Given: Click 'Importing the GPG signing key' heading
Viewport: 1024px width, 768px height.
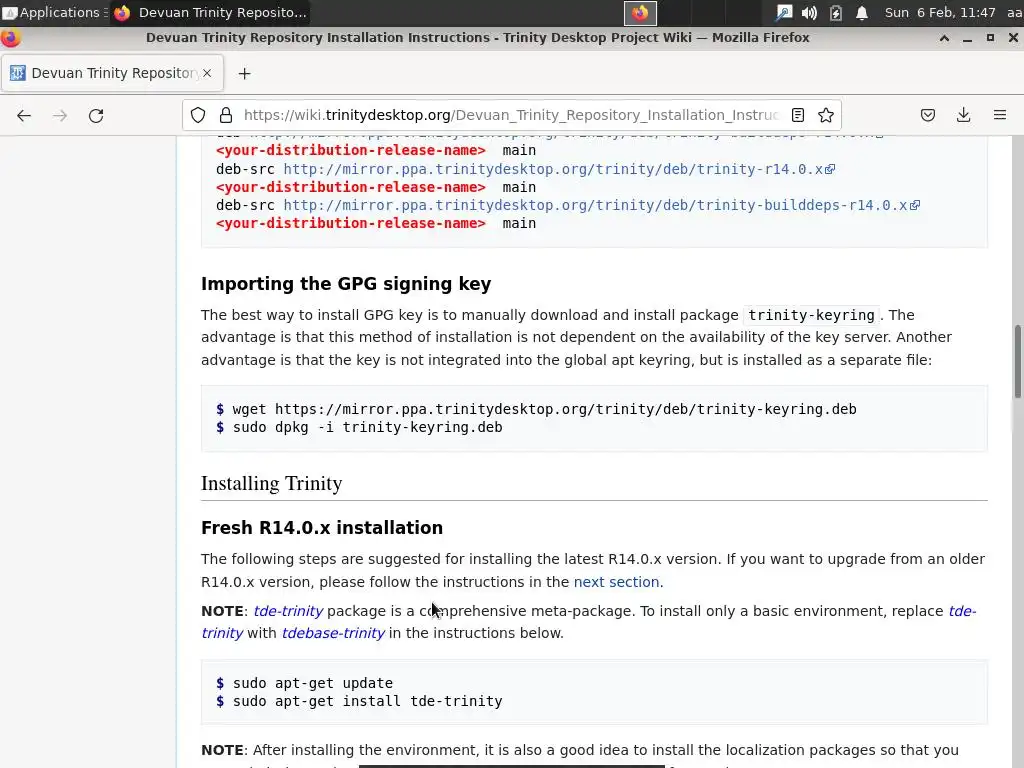Looking at the screenshot, I should [346, 284].
